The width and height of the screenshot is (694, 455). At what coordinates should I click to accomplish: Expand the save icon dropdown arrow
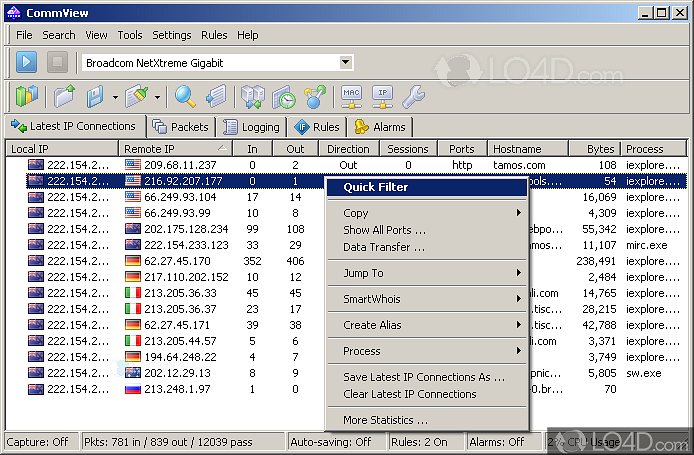click(116, 97)
